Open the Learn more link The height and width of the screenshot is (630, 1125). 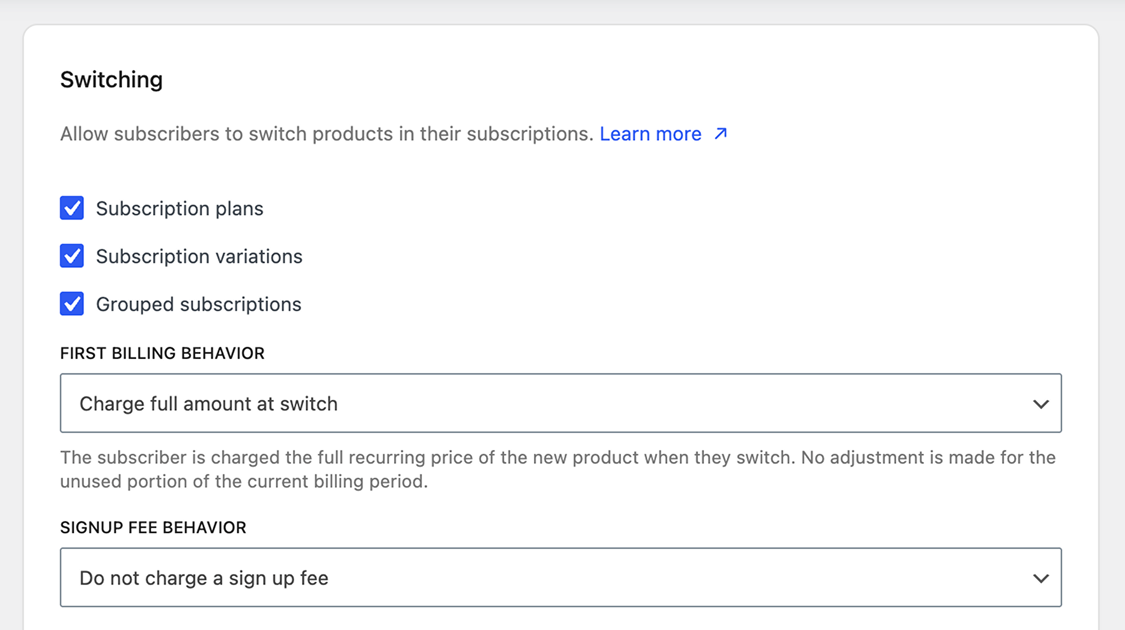650,134
